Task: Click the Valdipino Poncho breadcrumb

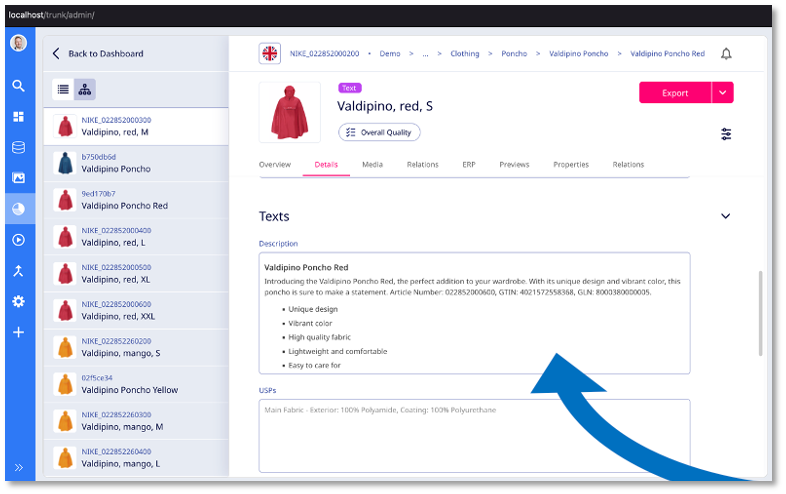Action: point(578,54)
